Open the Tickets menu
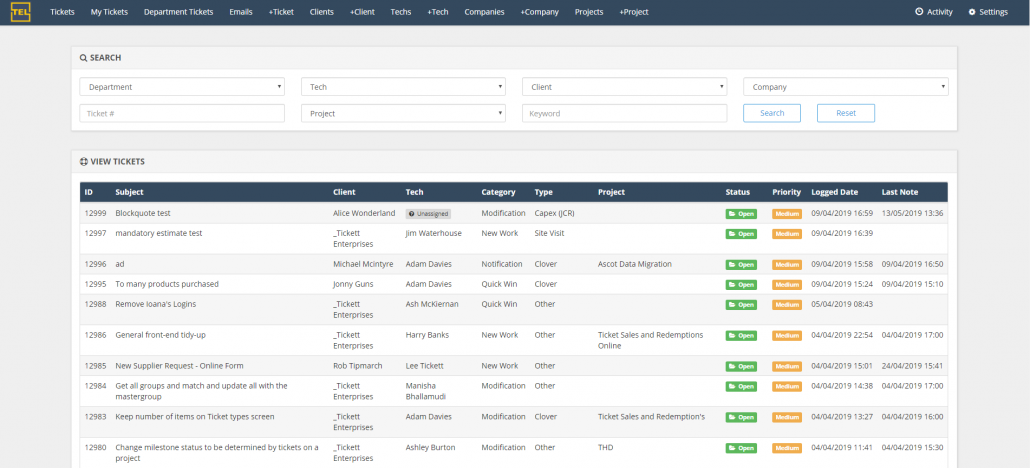1030x468 pixels. (x=62, y=12)
